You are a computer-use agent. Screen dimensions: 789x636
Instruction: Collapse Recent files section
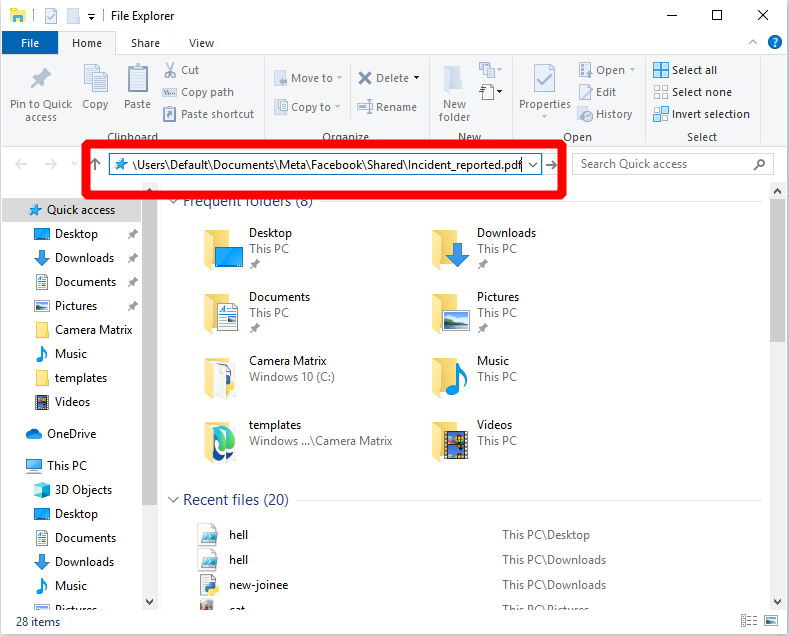point(173,500)
